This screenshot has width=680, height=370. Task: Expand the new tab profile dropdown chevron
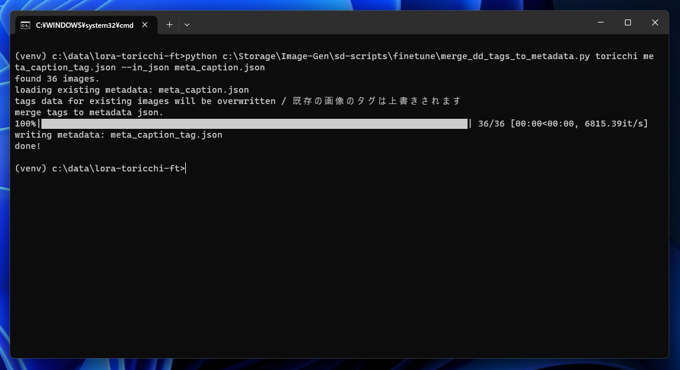[187, 25]
